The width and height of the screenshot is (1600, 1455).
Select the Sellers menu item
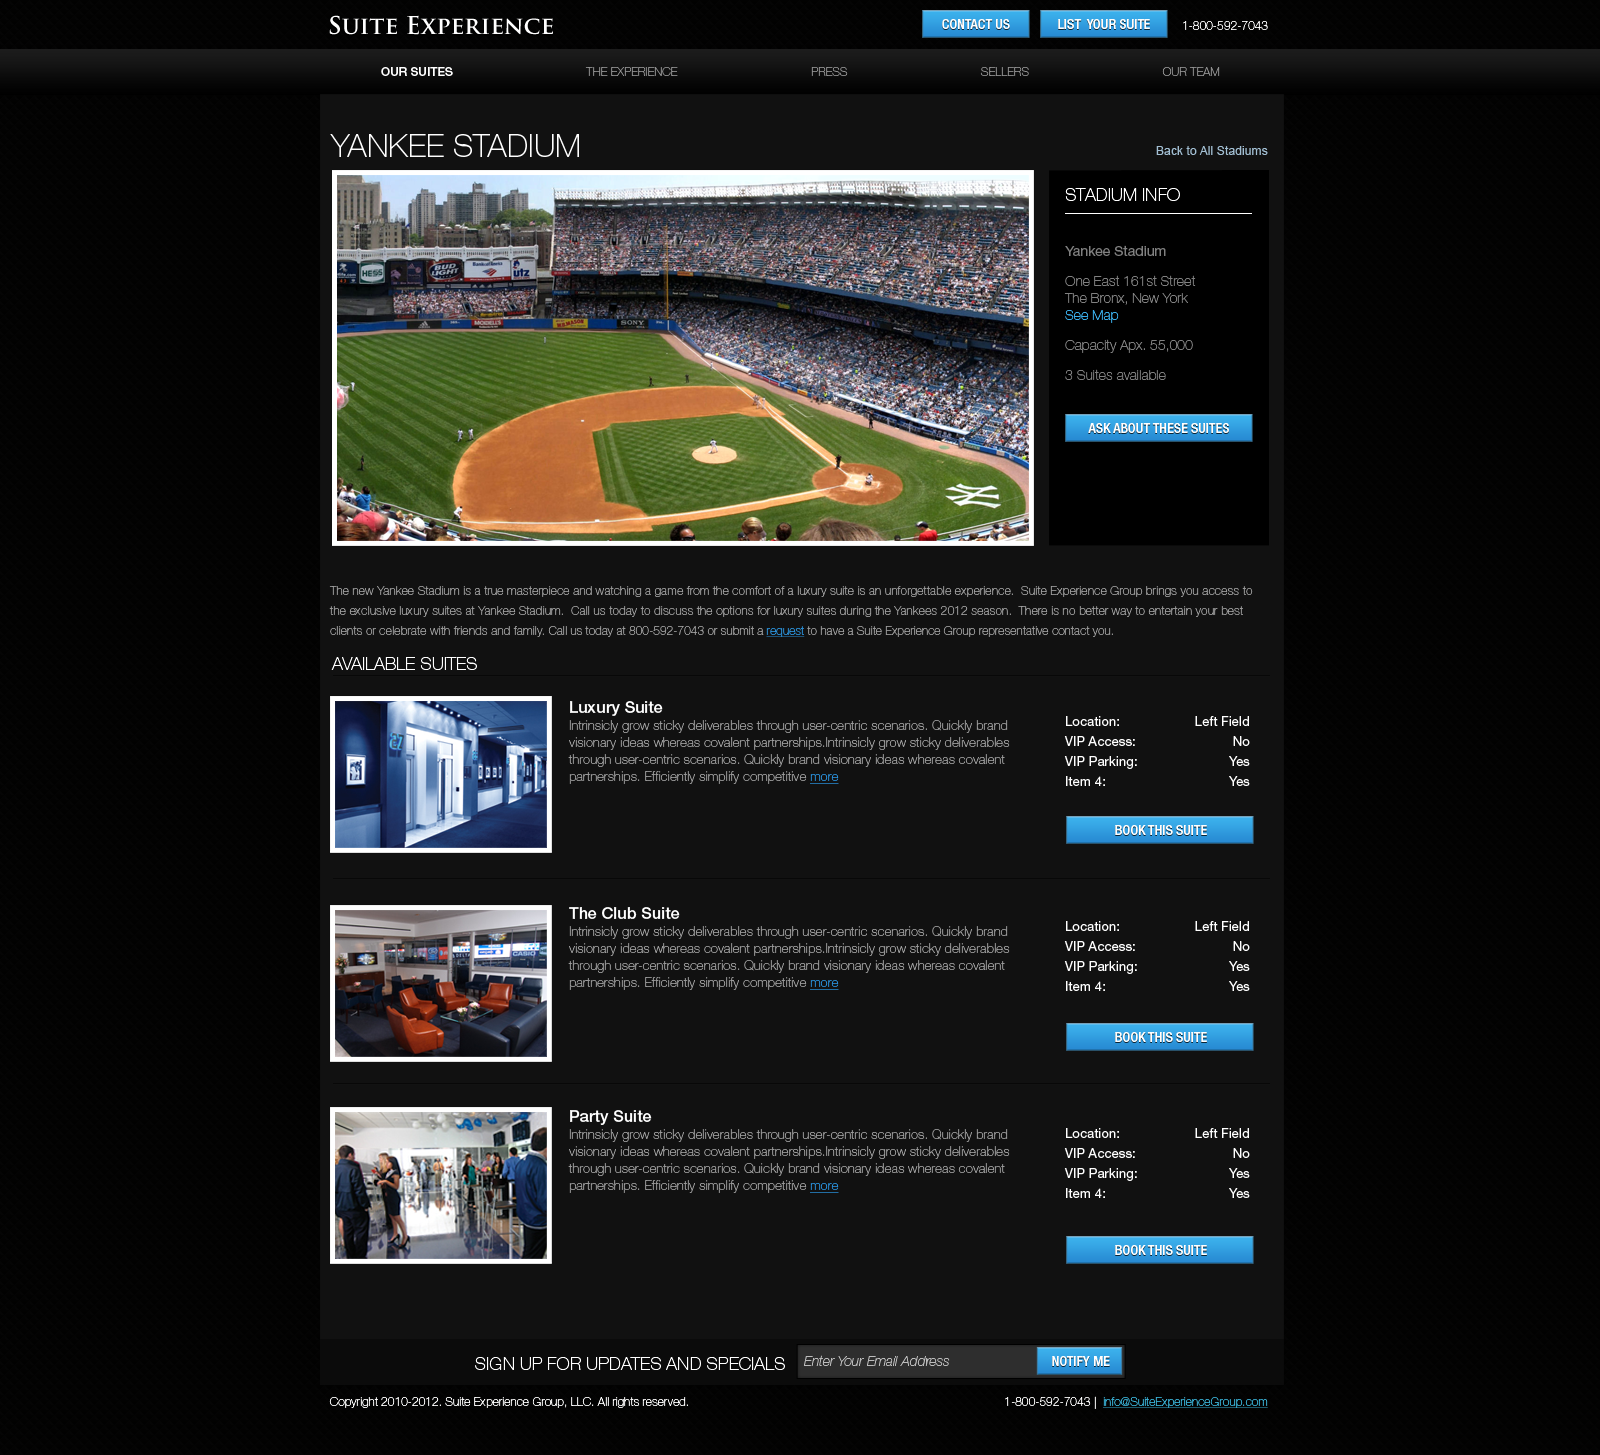(1004, 72)
